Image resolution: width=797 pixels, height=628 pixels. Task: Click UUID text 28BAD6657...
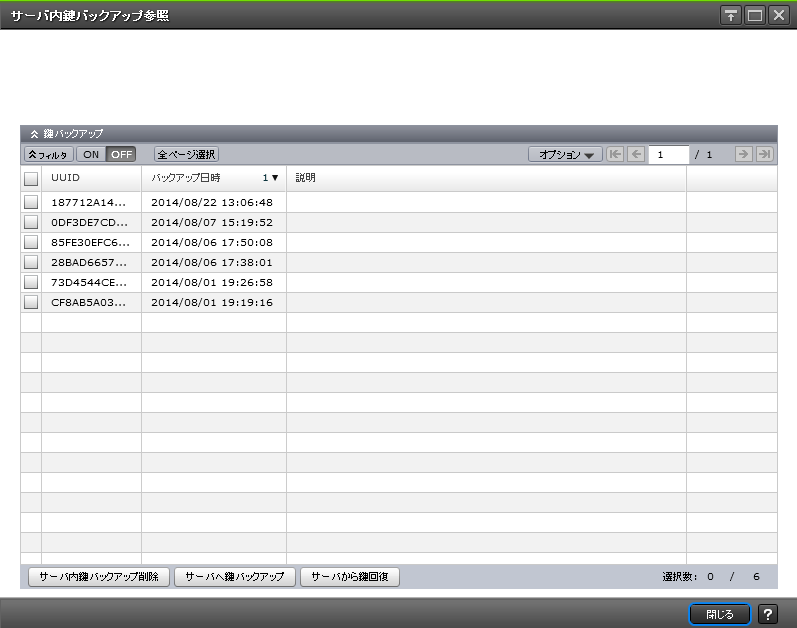click(x=89, y=262)
